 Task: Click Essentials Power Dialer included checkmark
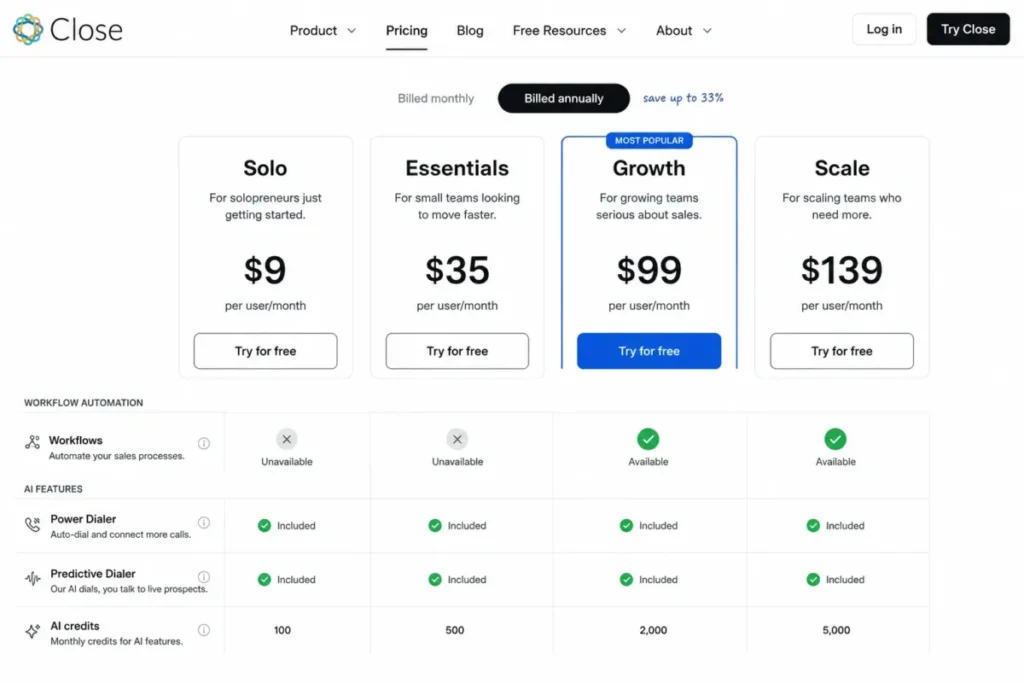435,526
